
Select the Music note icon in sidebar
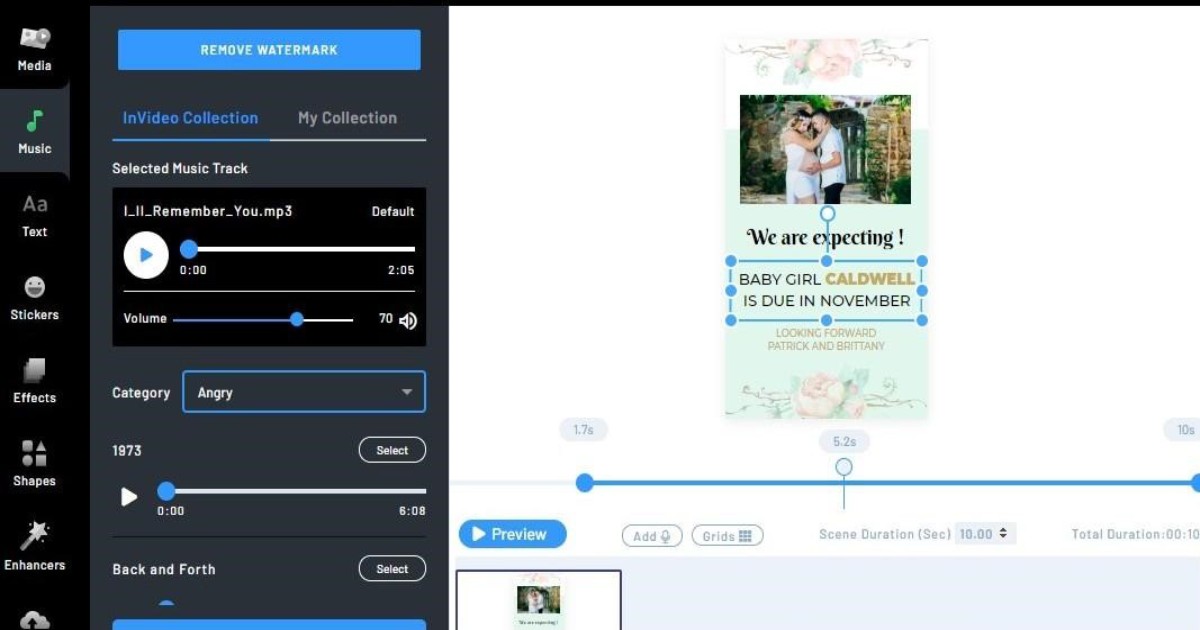click(x=34, y=122)
